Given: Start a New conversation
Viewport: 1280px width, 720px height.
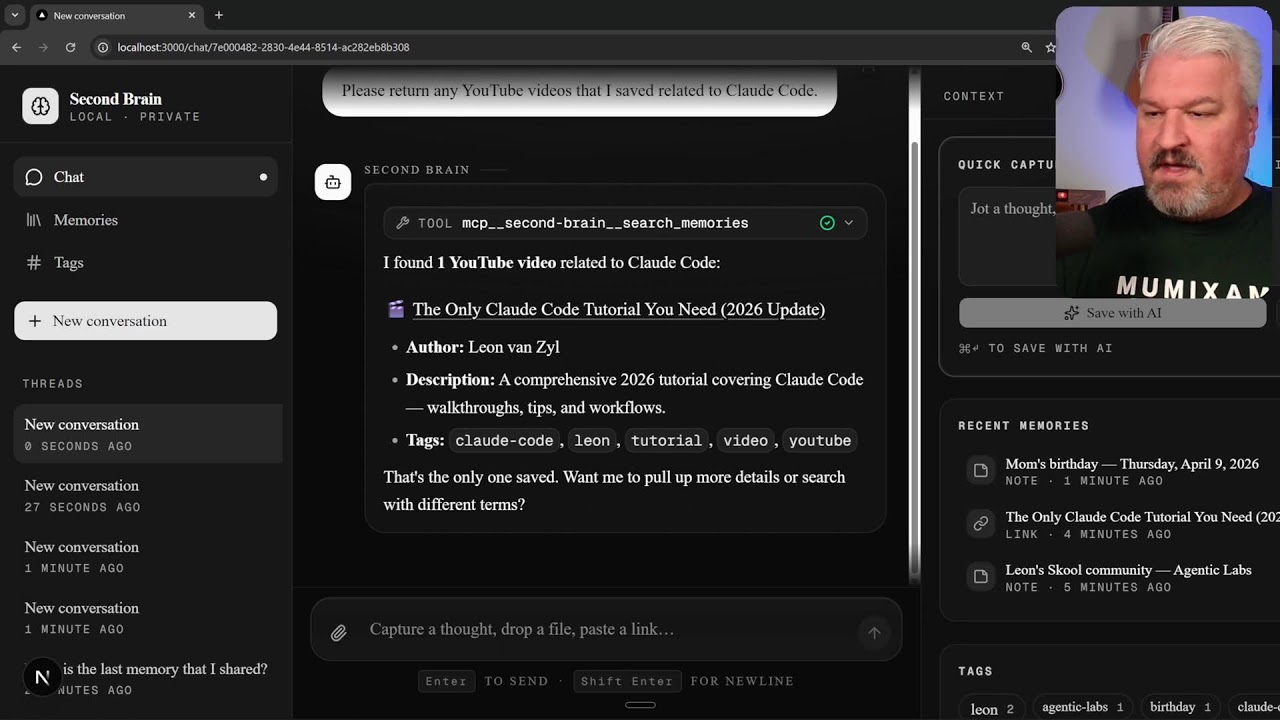Looking at the screenshot, I should pyautogui.click(x=146, y=321).
